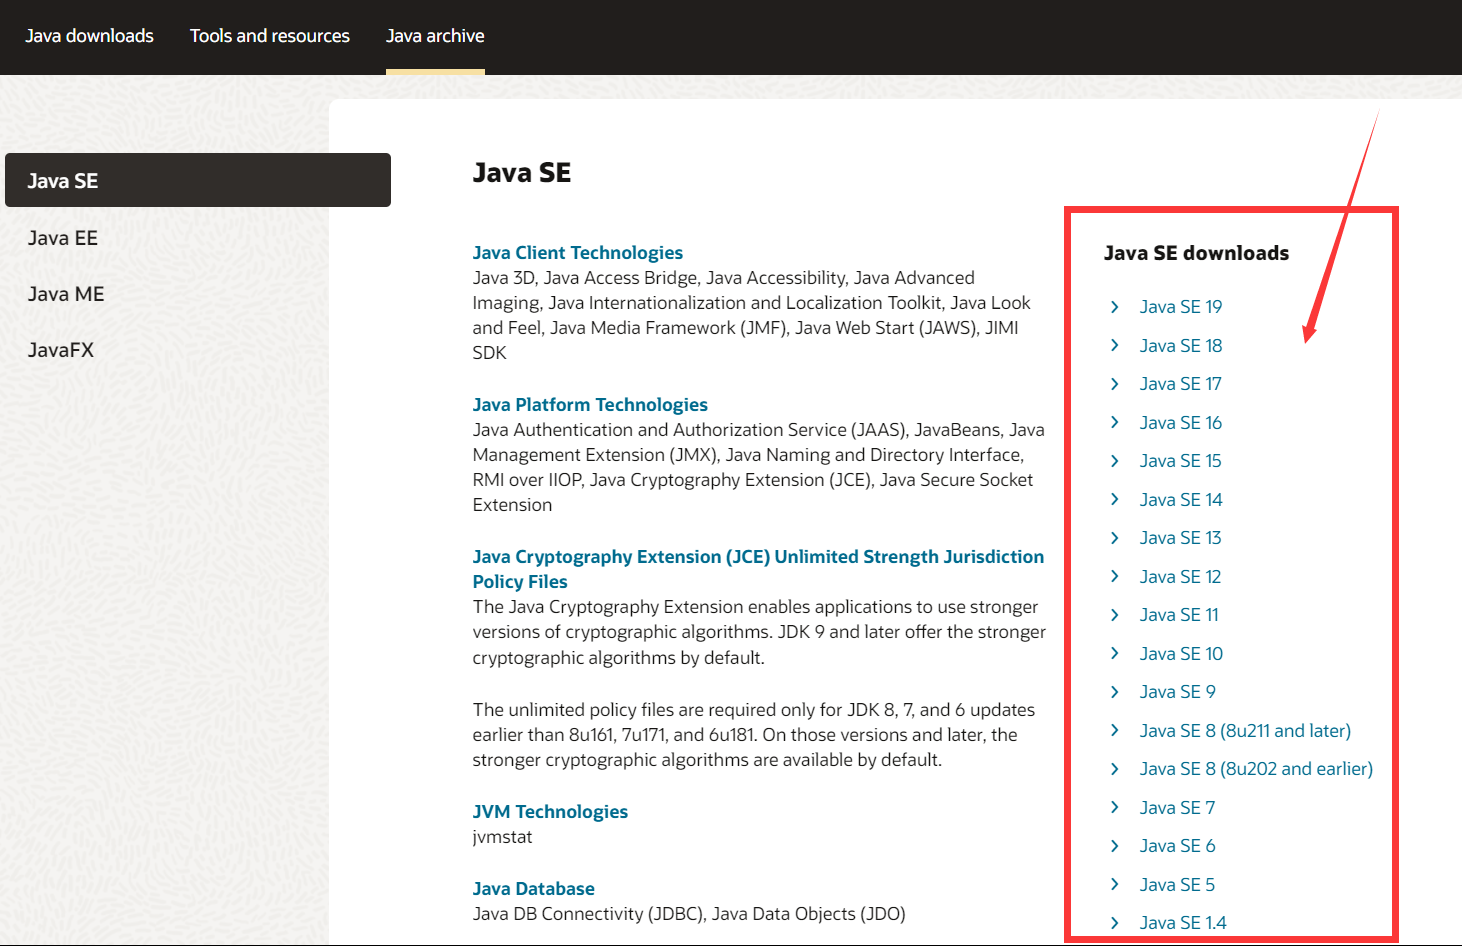Viewport: 1462px width, 946px height.
Task: Click the chevron beside Java SE 8 (8u202 and earlier)
Action: pyautogui.click(x=1115, y=769)
